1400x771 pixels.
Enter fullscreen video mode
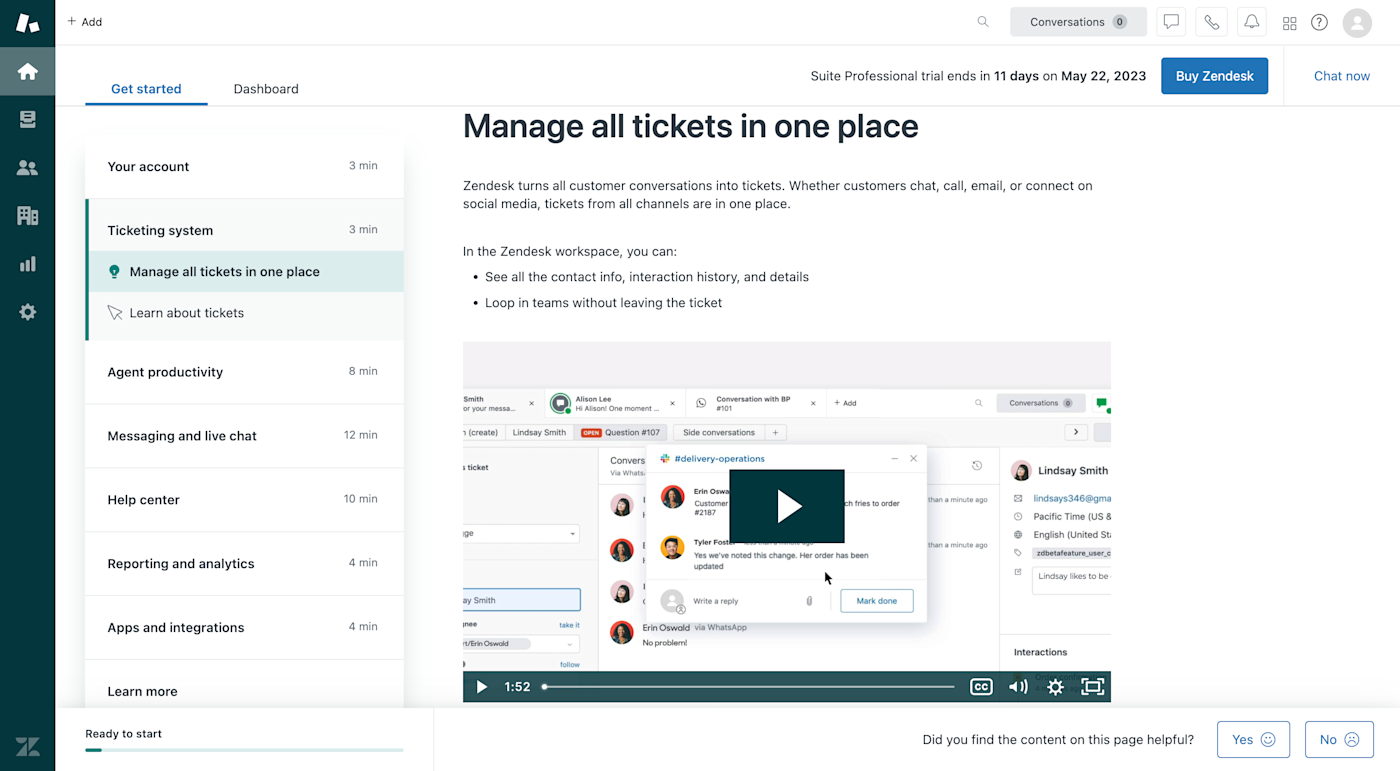1092,687
